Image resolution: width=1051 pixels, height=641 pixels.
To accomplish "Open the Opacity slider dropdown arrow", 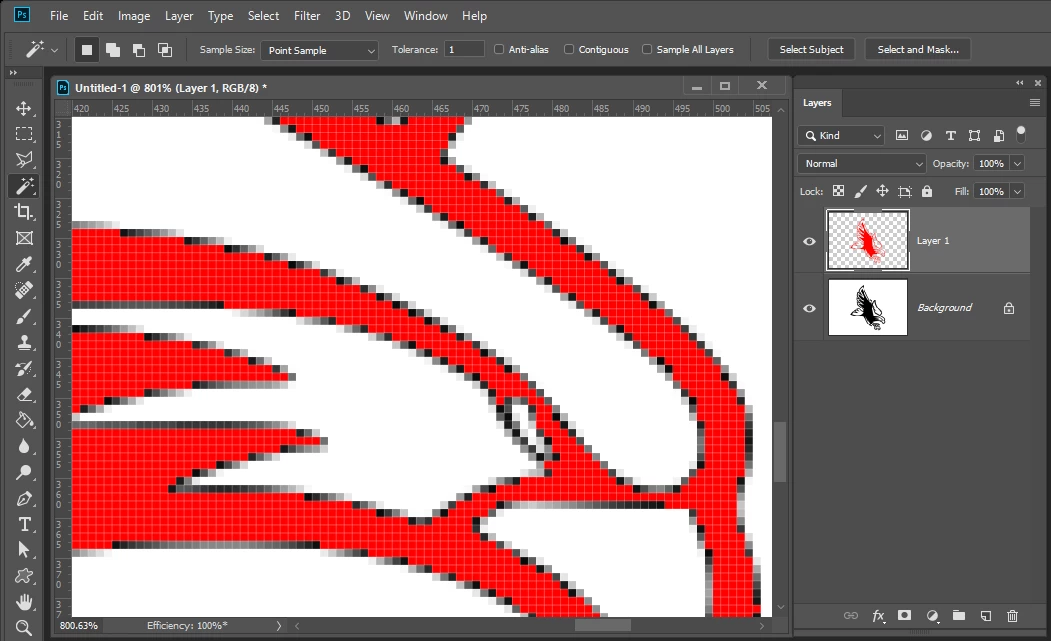I will coord(1017,164).
